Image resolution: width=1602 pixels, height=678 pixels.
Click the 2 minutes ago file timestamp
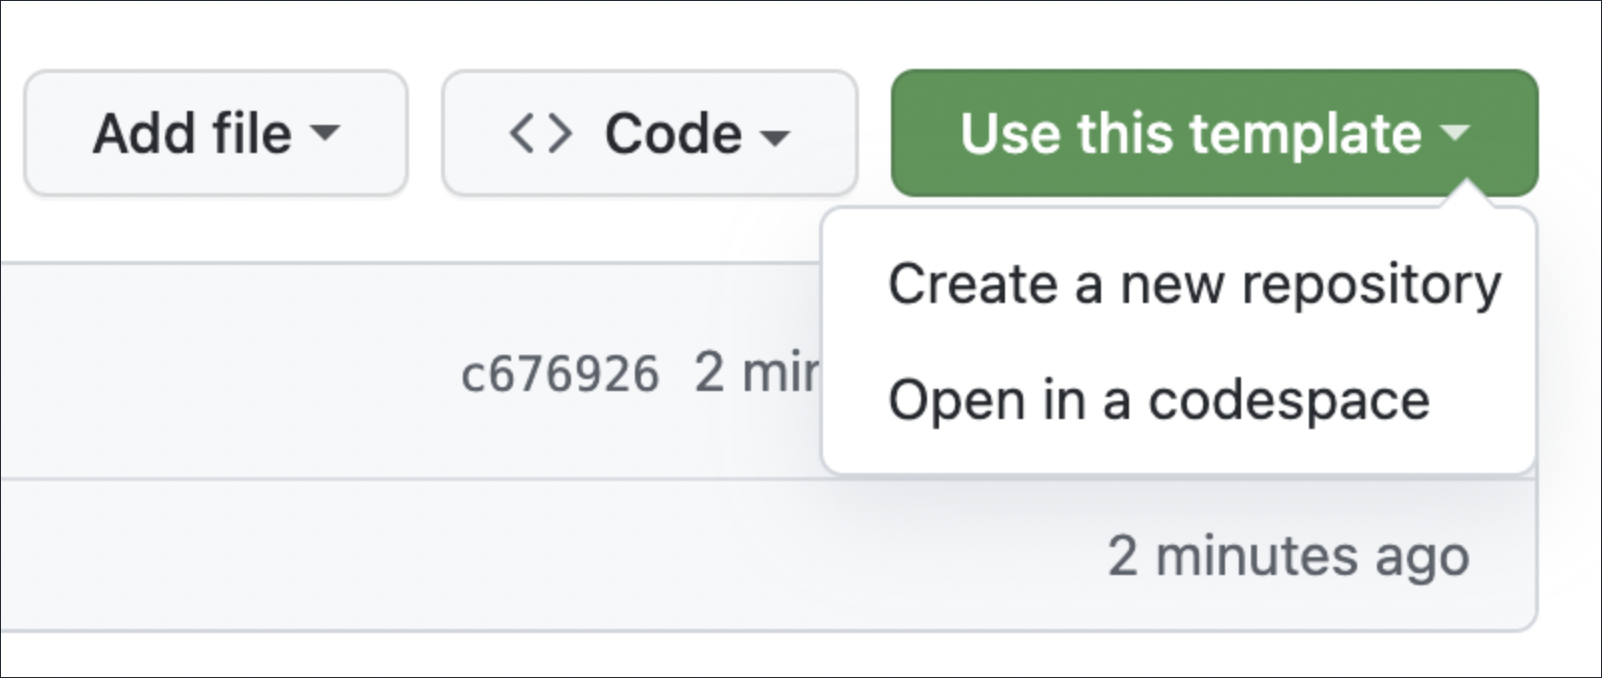point(1288,556)
